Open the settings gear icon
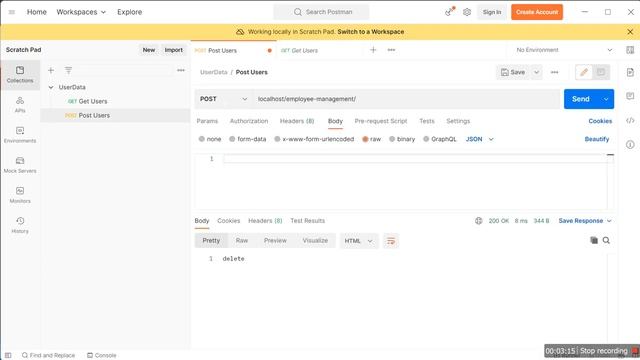The width and height of the screenshot is (640, 360). click(467, 12)
